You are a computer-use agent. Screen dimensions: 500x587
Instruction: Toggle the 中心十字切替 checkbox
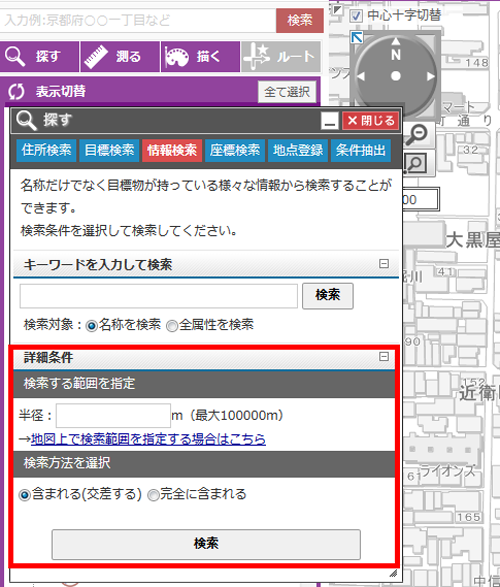tap(356, 16)
